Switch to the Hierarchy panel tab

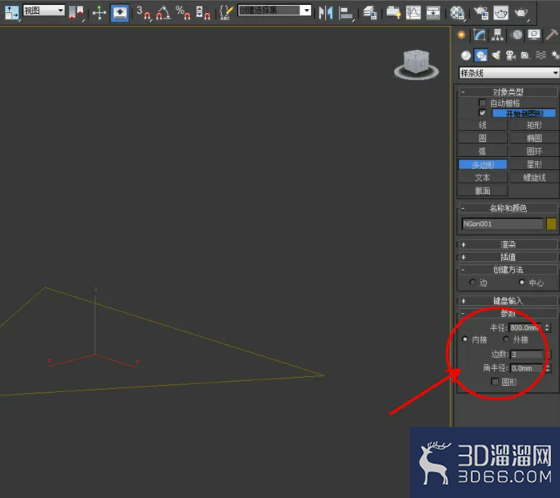(498, 35)
